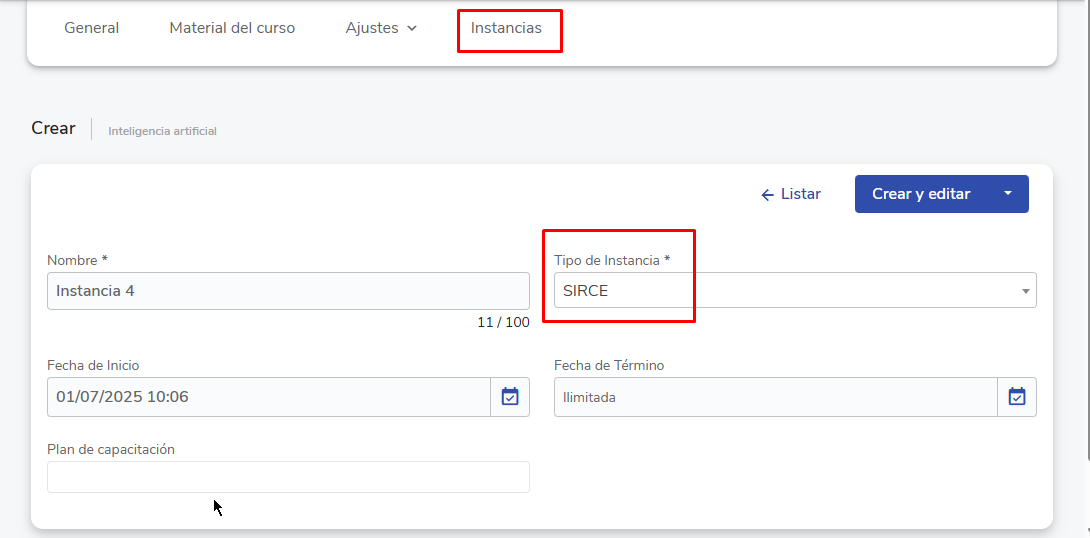
Task: Select the Instancias tab
Action: click(x=506, y=28)
